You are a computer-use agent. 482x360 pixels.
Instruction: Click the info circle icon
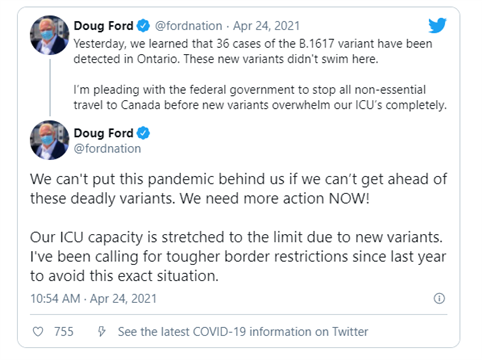(439, 298)
